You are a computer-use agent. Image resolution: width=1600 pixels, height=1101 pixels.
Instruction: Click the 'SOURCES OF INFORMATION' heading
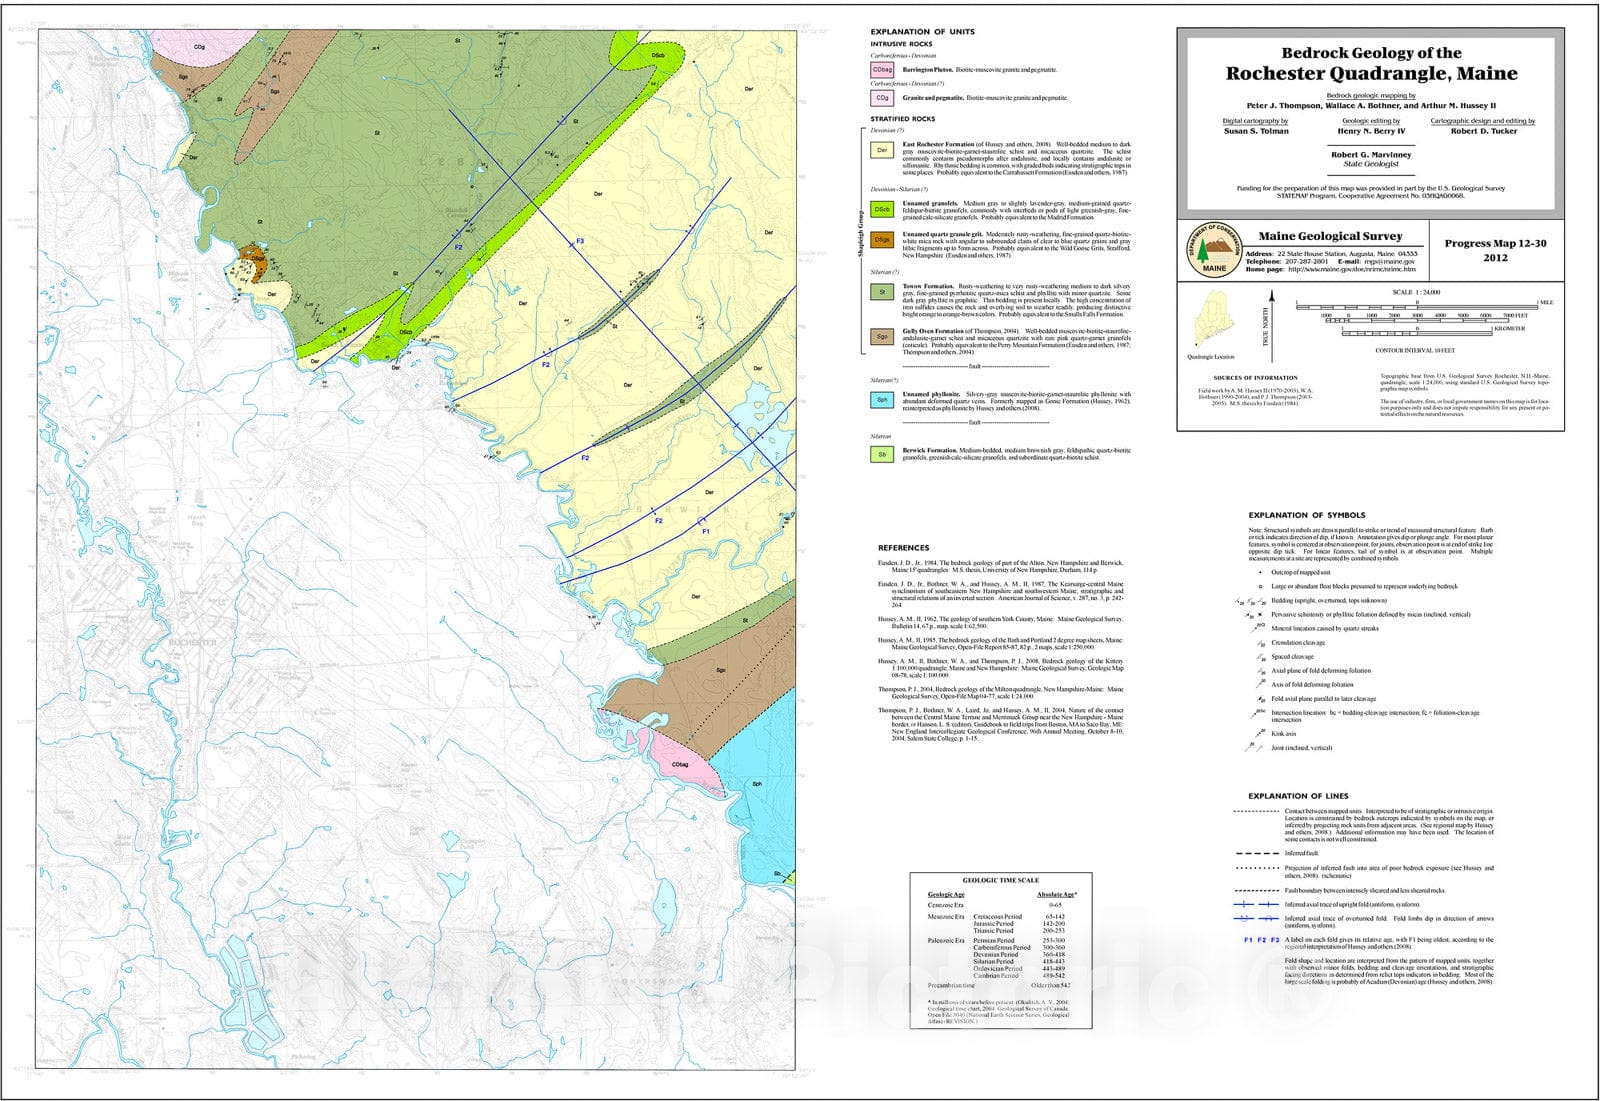(x=1255, y=378)
